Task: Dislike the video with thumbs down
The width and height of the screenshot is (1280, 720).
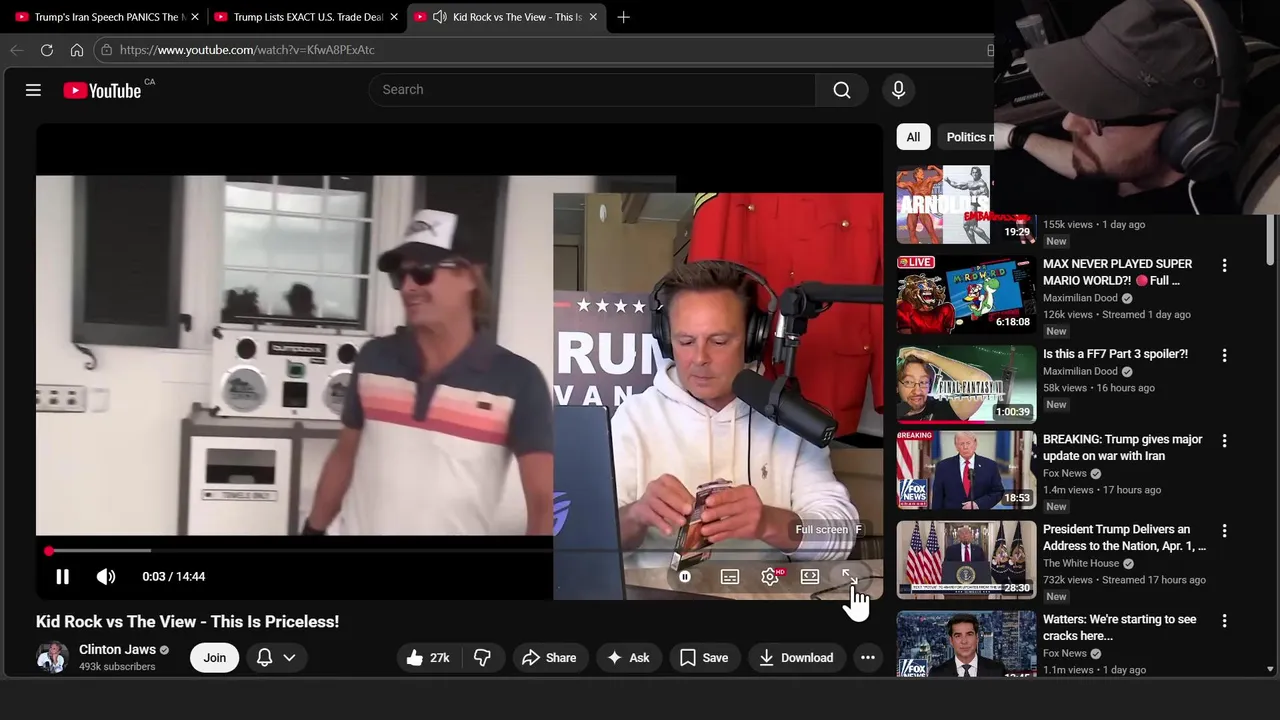Action: [482, 657]
